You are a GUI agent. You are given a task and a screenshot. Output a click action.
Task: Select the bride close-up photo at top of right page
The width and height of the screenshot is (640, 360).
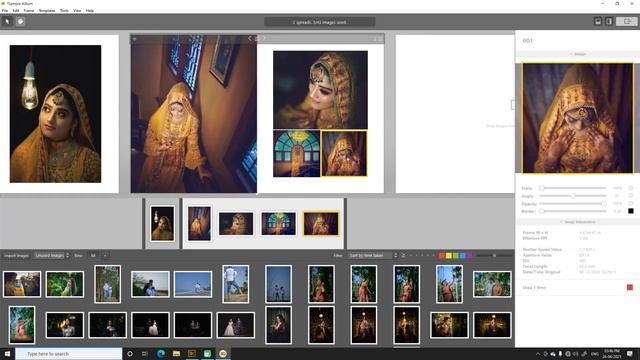click(320, 90)
